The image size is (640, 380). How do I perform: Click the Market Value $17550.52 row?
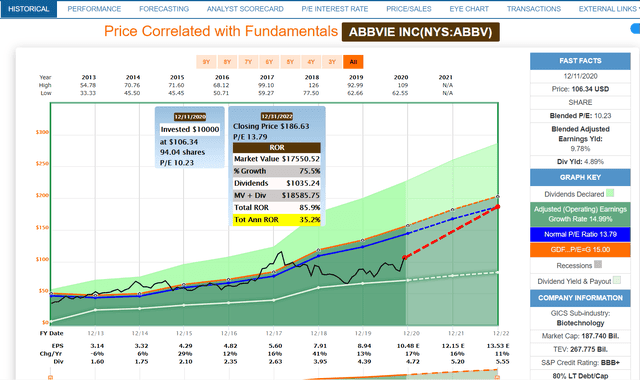point(277,159)
